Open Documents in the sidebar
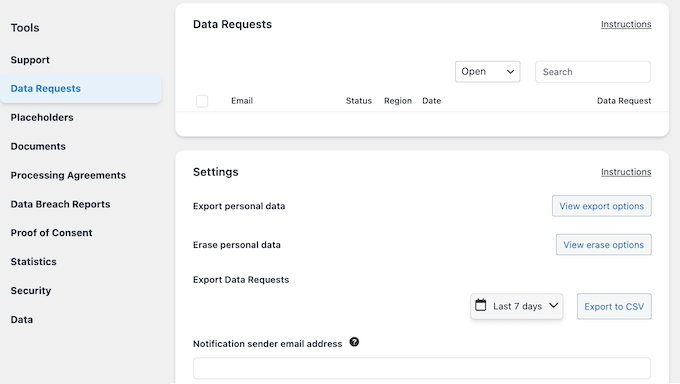 tap(38, 146)
